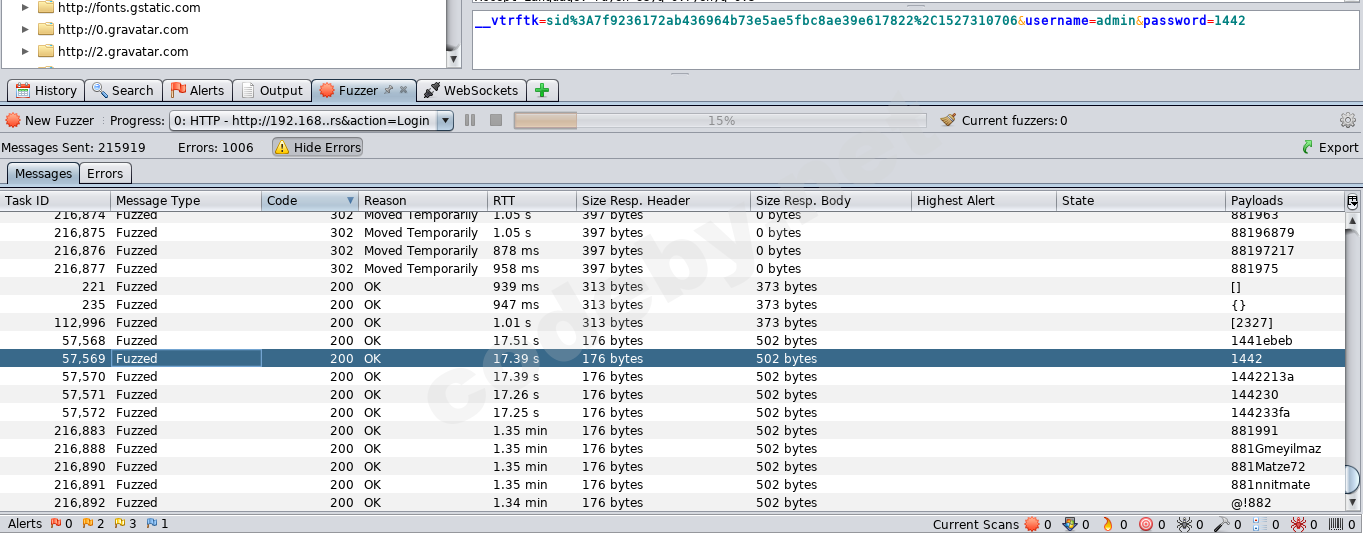
Task: Open the fuzzer Progress dropdown
Action: coord(445,120)
